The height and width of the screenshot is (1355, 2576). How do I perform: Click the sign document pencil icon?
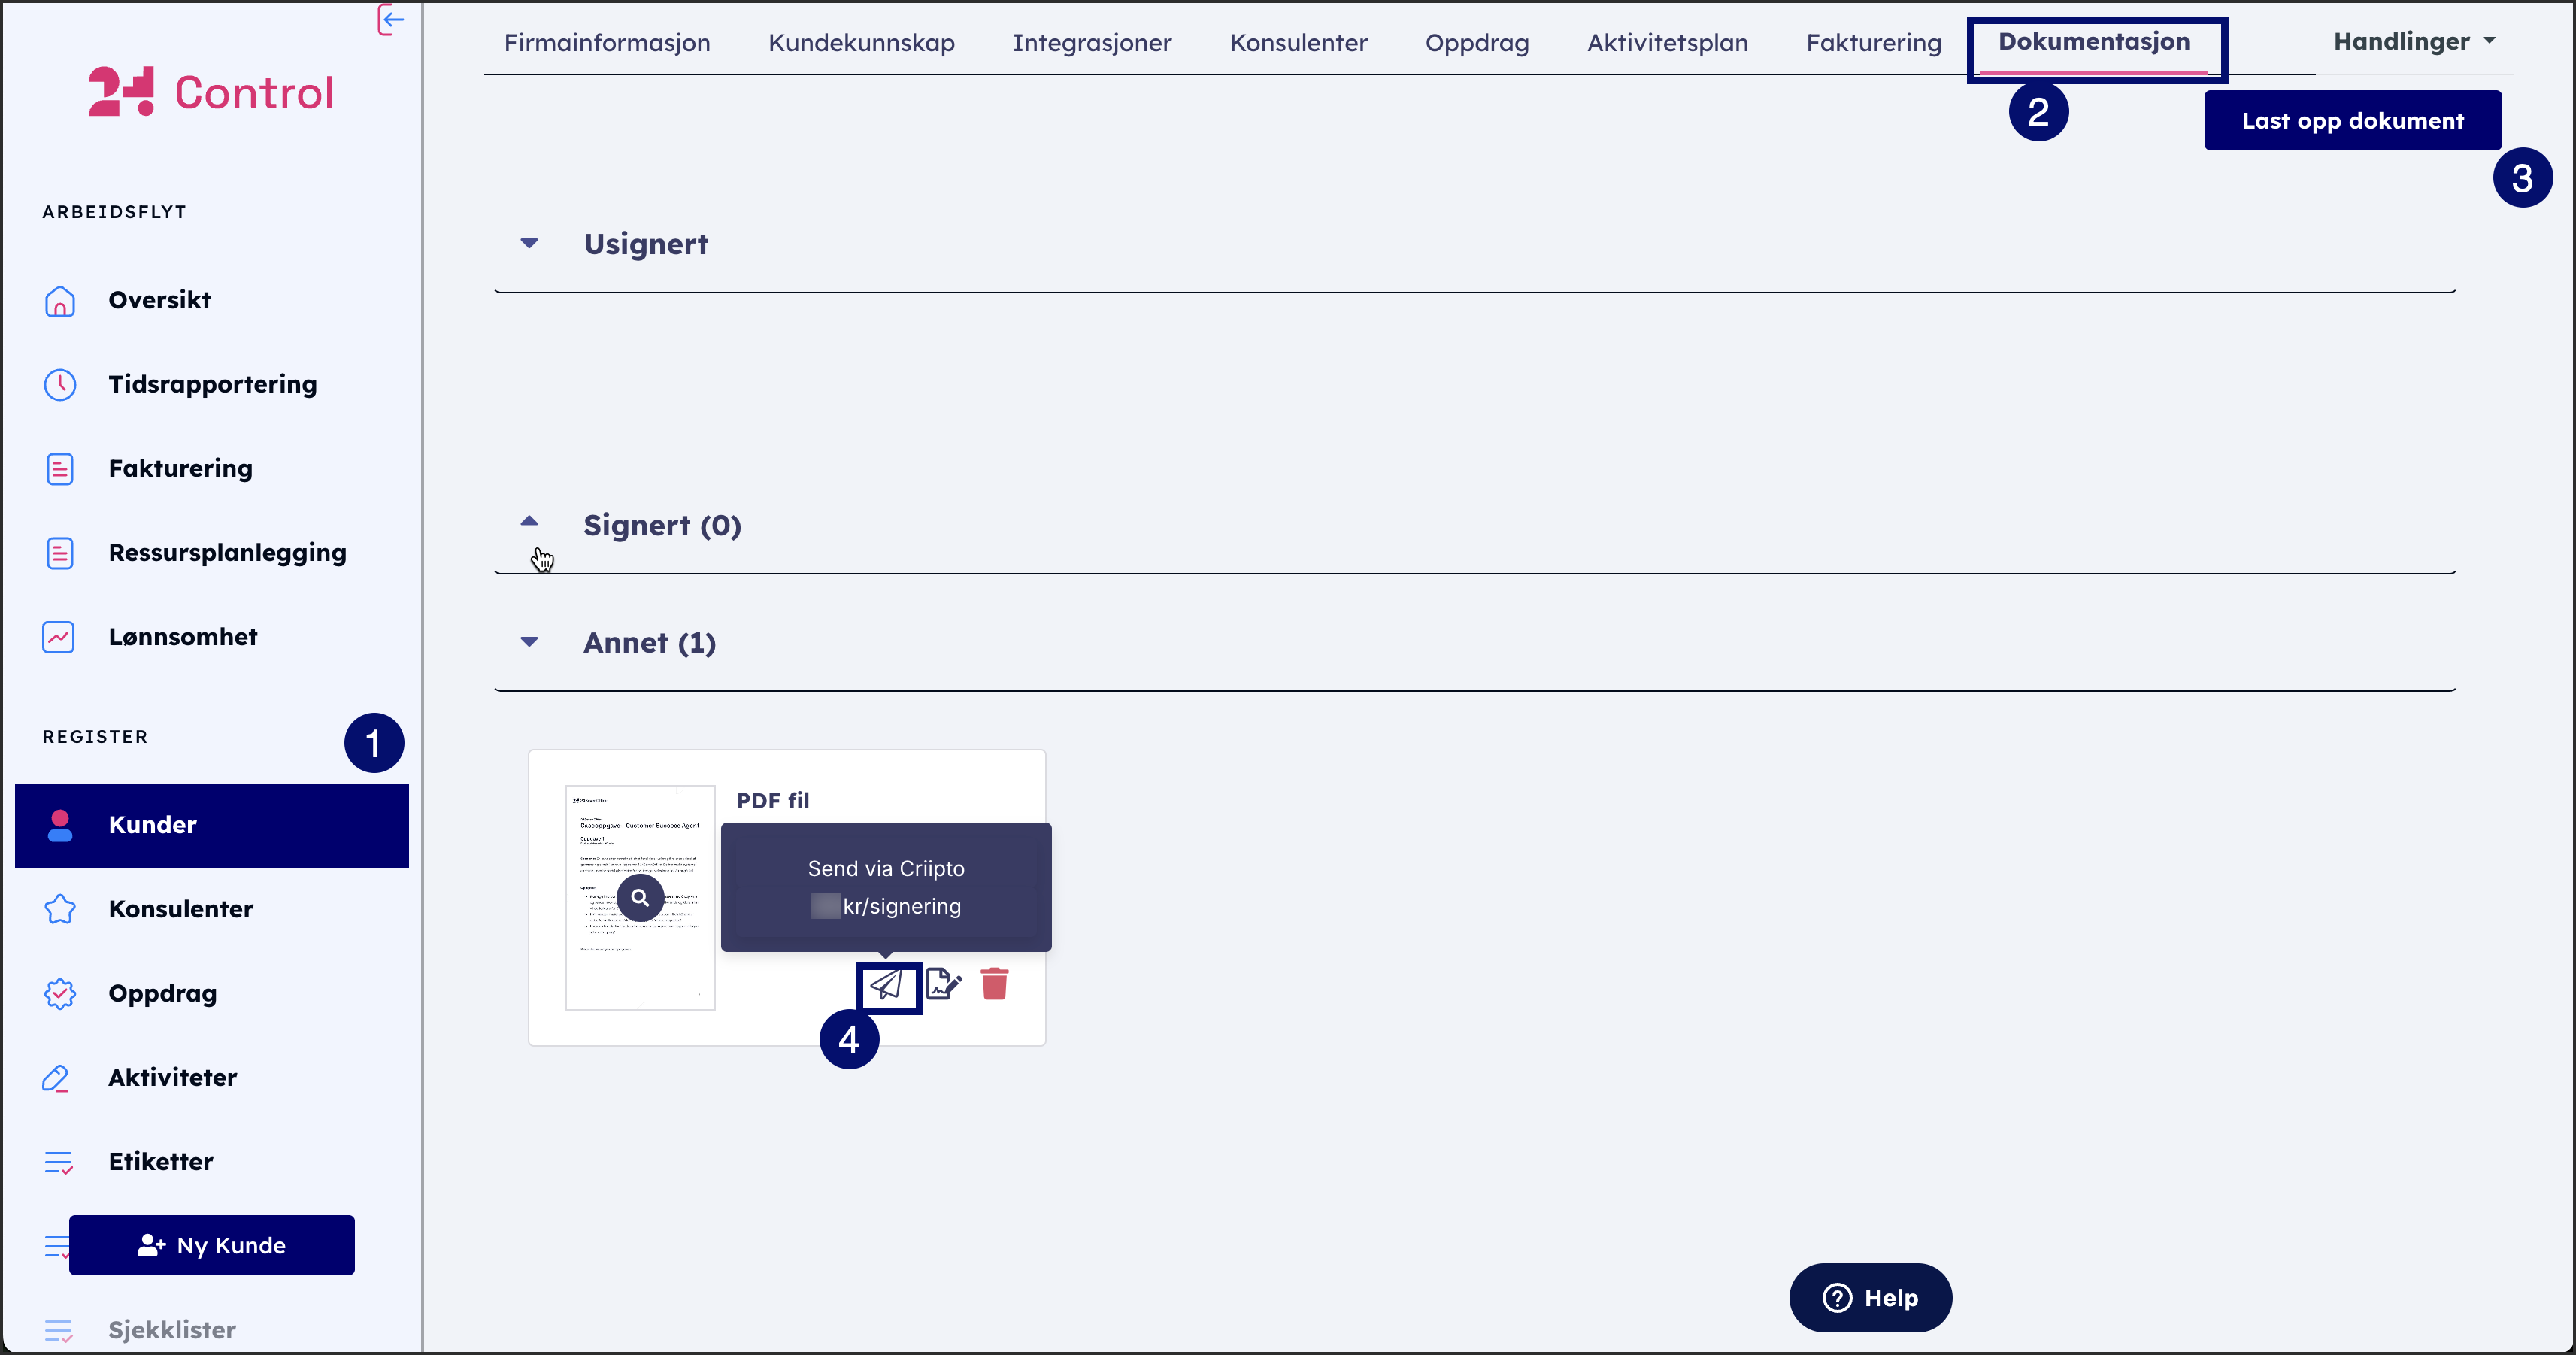click(943, 984)
